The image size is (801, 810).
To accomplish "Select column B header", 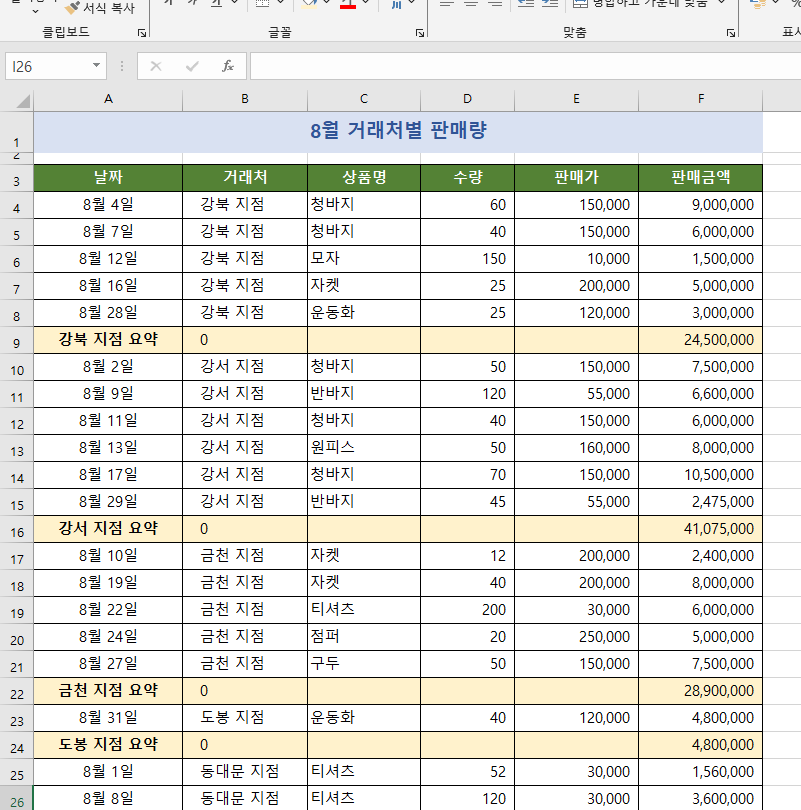I will pos(245,99).
